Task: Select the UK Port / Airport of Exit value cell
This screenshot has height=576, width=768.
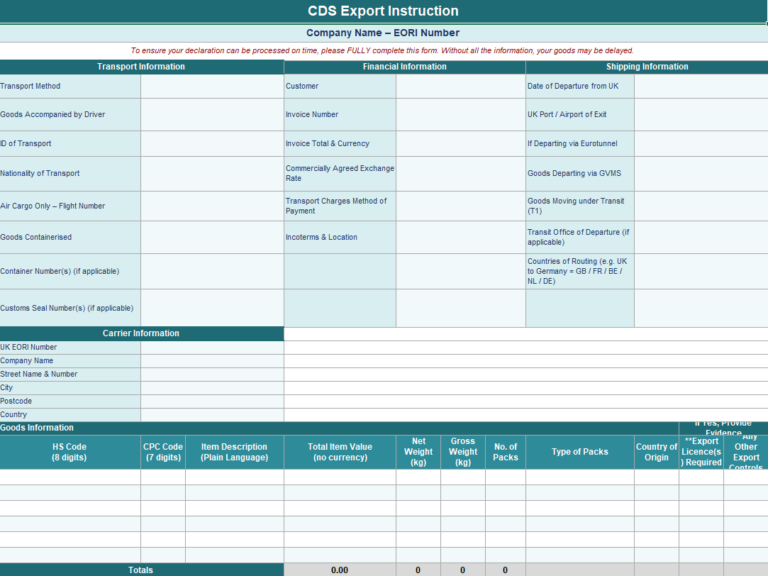Action: (701, 115)
